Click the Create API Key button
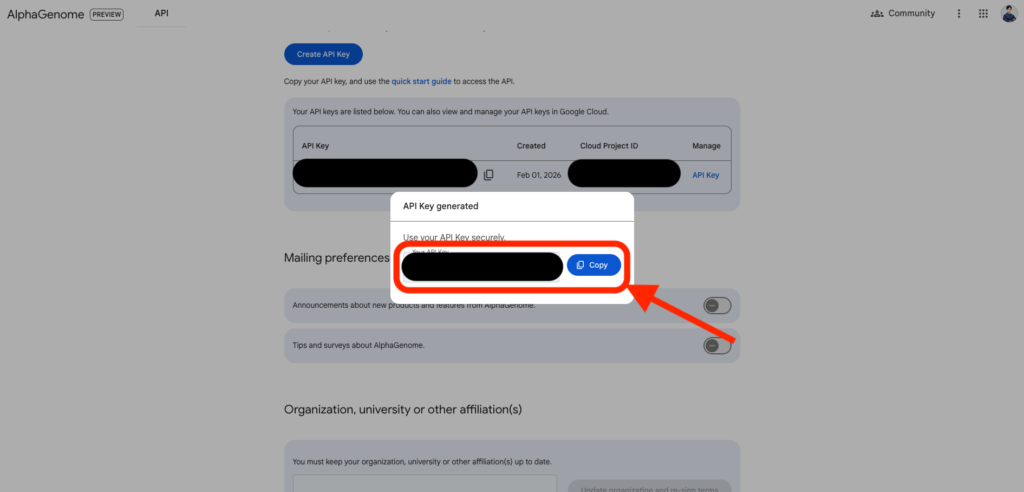Image resolution: width=1024 pixels, height=492 pixels. [x=323, y=54]
